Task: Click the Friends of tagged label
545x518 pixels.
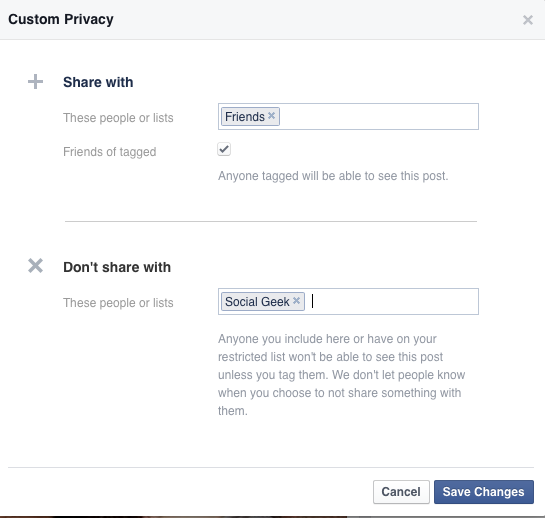Action: point(109,152)
